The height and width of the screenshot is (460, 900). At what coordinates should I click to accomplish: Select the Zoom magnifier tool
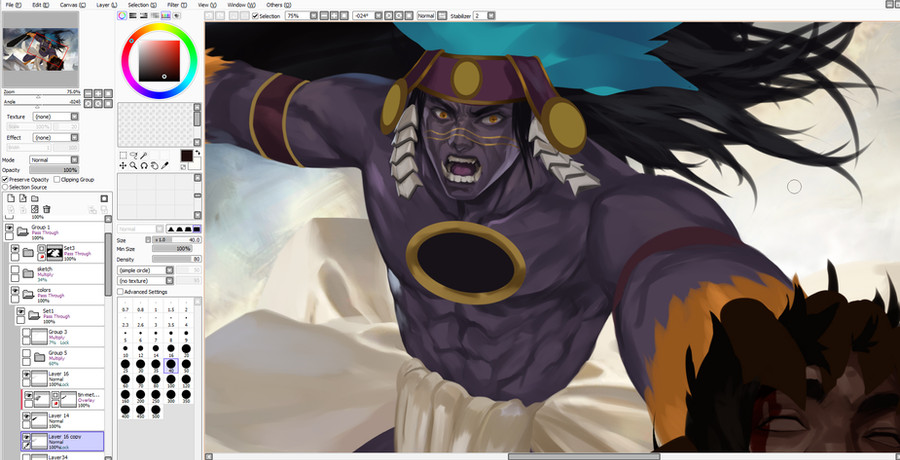click(133, 165)
